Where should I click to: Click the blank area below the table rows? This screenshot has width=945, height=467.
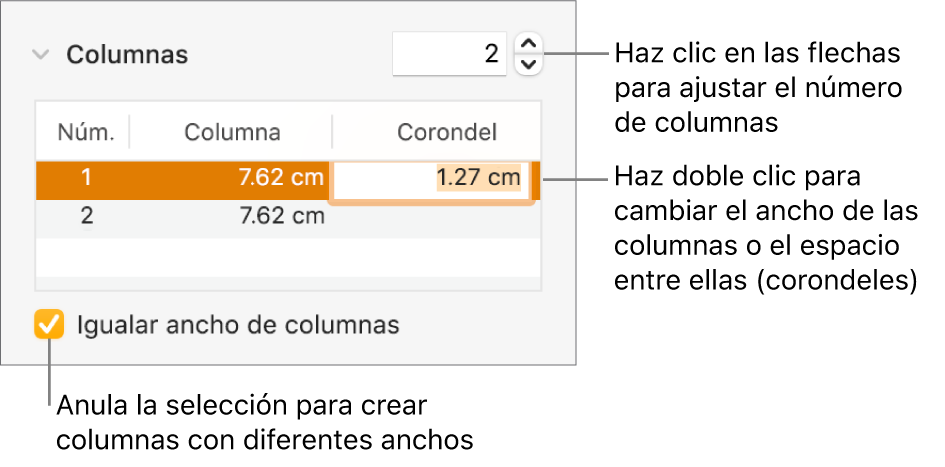coord(288,282)
